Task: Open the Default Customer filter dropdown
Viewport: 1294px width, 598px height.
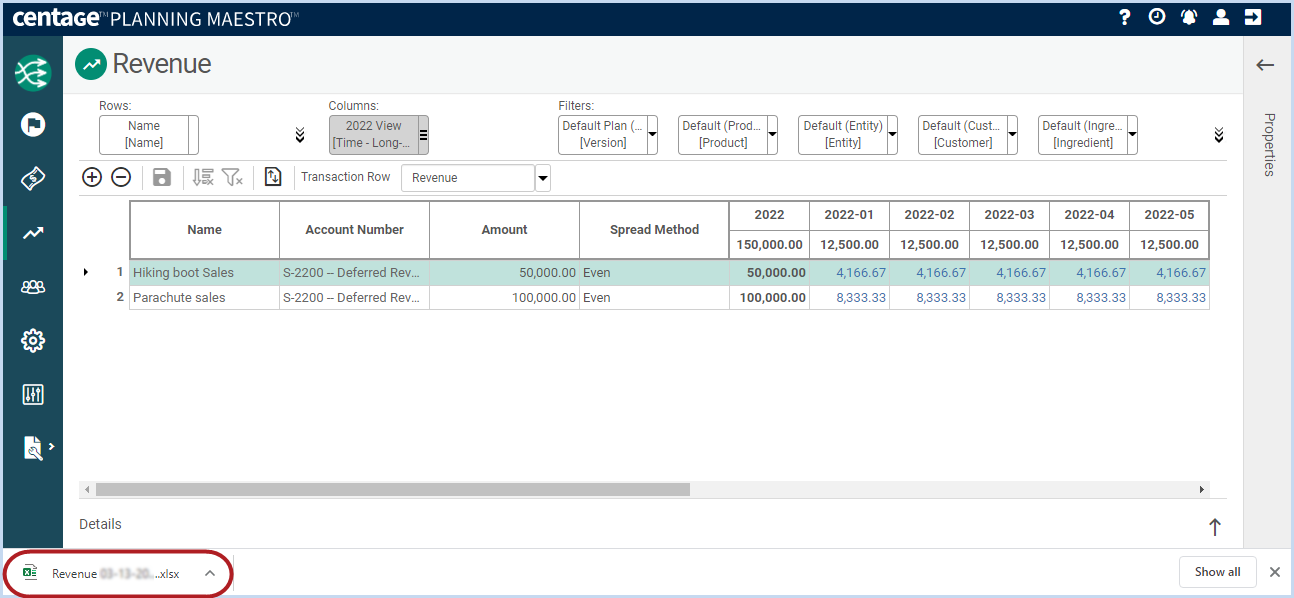Action: [x=1012, y=134]
